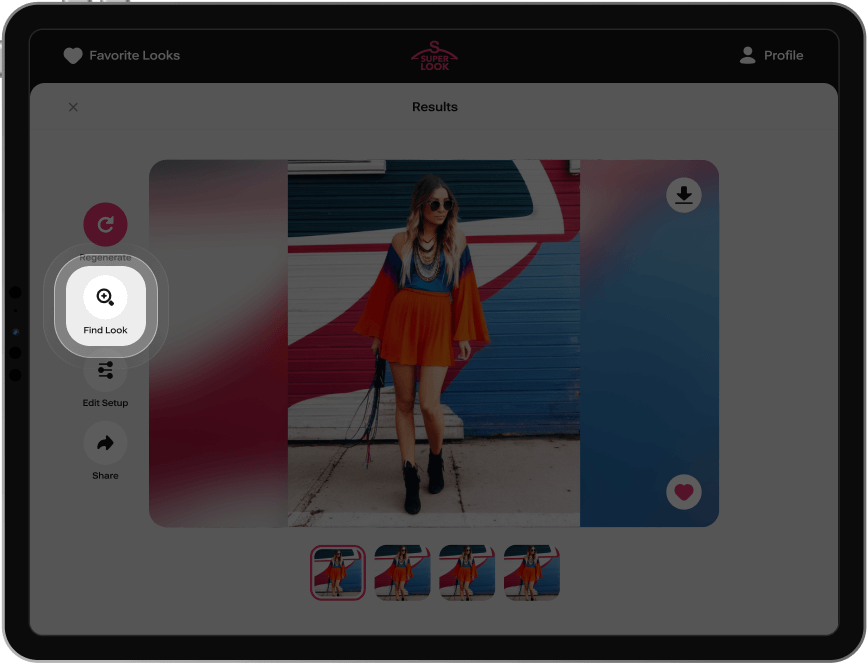
Task: Open Edit Setup sliders icon
Action: coord(105,371)
